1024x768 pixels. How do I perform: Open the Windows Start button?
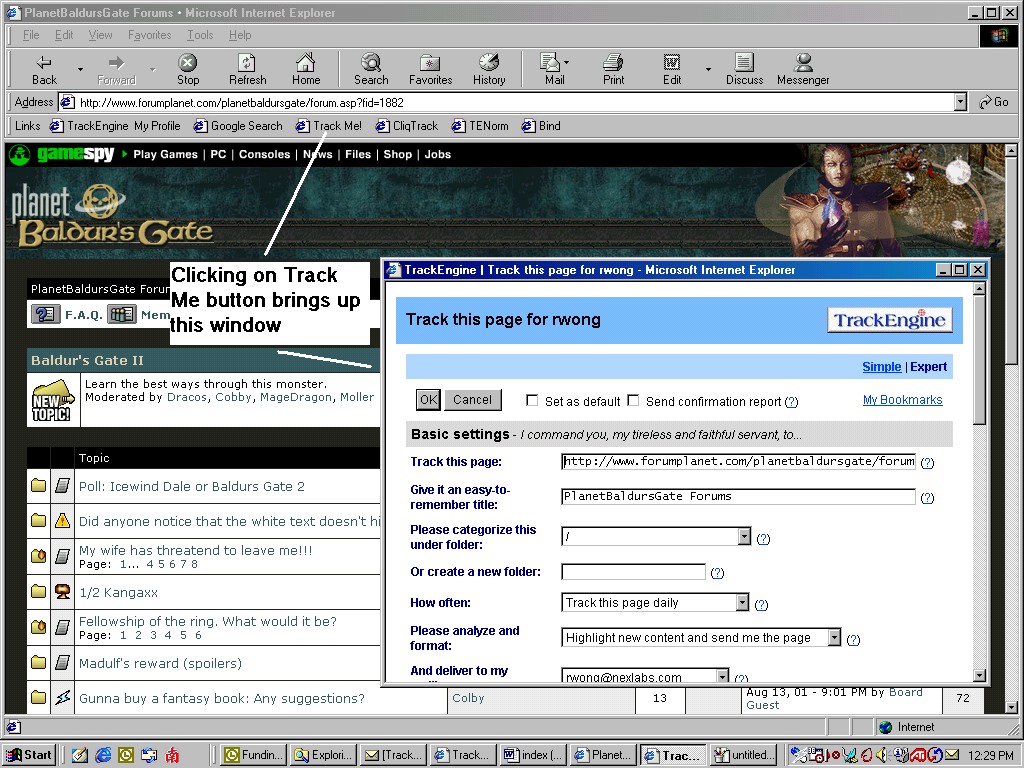[29, 755]
